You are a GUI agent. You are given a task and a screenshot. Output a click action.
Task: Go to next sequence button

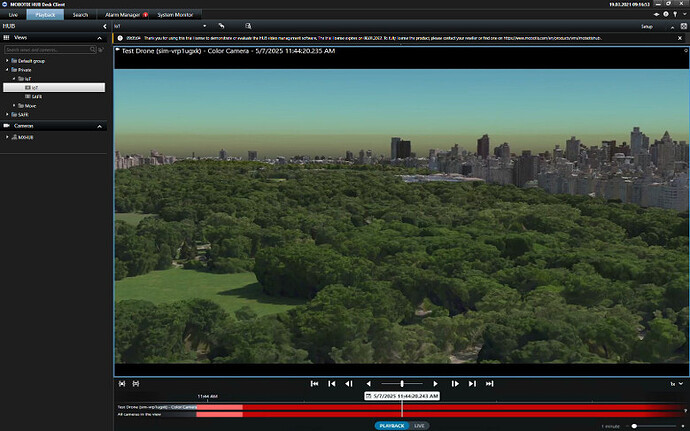point(472,384)
